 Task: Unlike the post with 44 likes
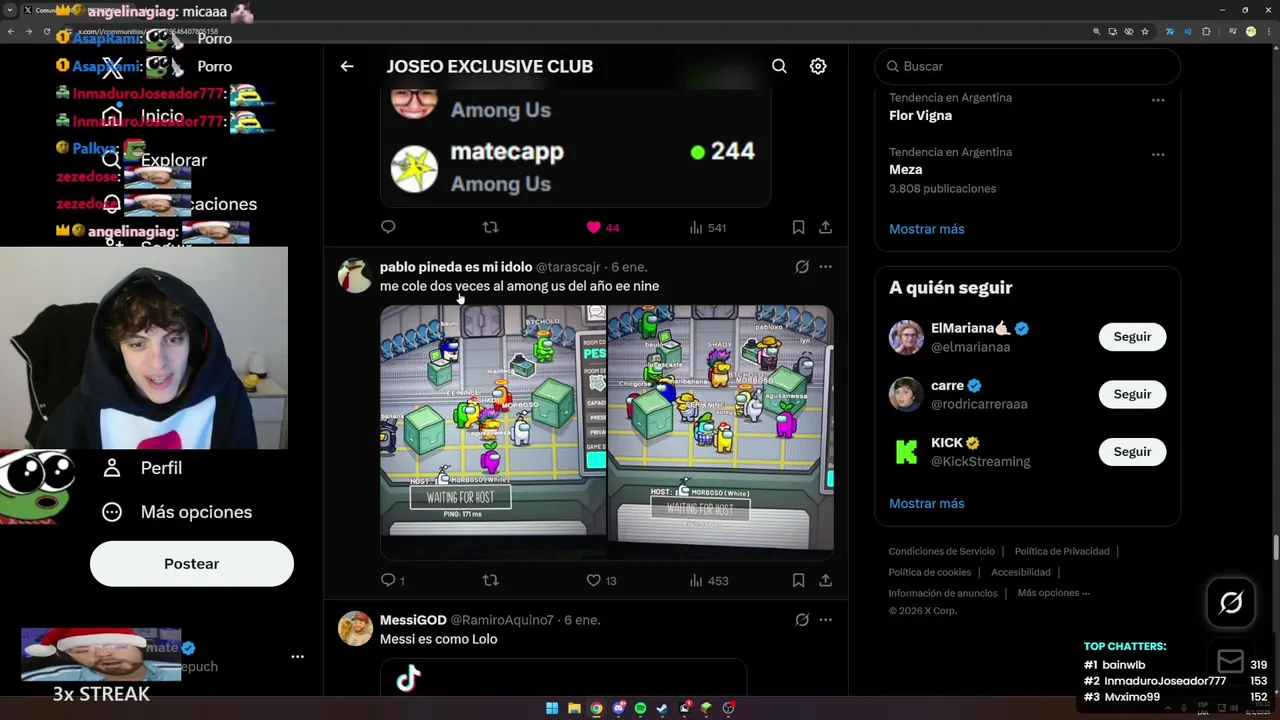click(x=603, y=227)
